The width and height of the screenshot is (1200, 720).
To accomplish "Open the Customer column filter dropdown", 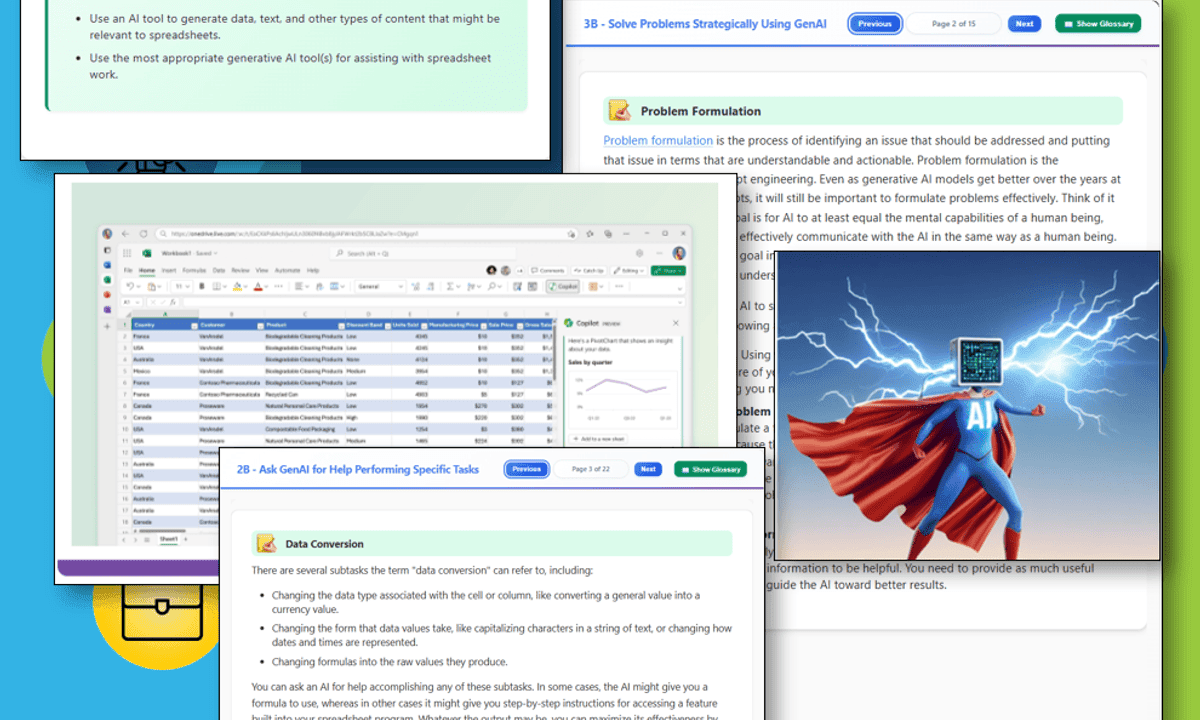I will pyautogui.click(x=258, y=325).
